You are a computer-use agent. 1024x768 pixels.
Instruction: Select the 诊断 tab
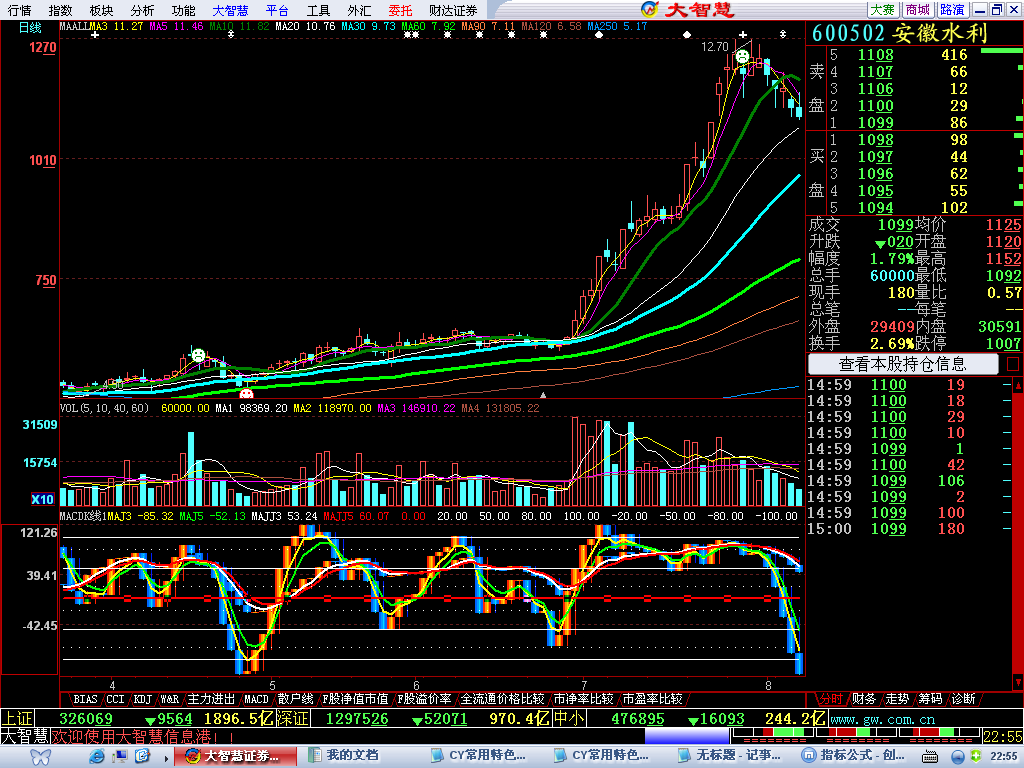pyautogui.click(x=963, y=699)
